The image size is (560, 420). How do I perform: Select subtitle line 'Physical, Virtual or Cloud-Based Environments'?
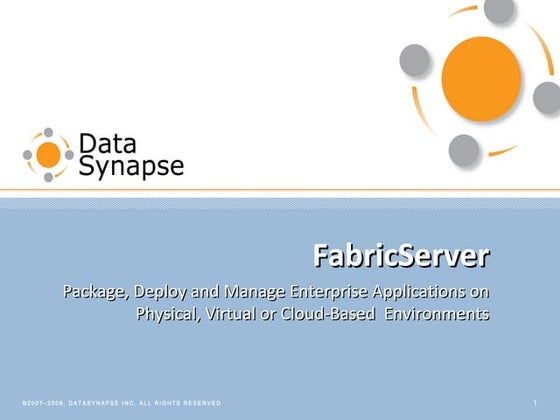(312, 314)
